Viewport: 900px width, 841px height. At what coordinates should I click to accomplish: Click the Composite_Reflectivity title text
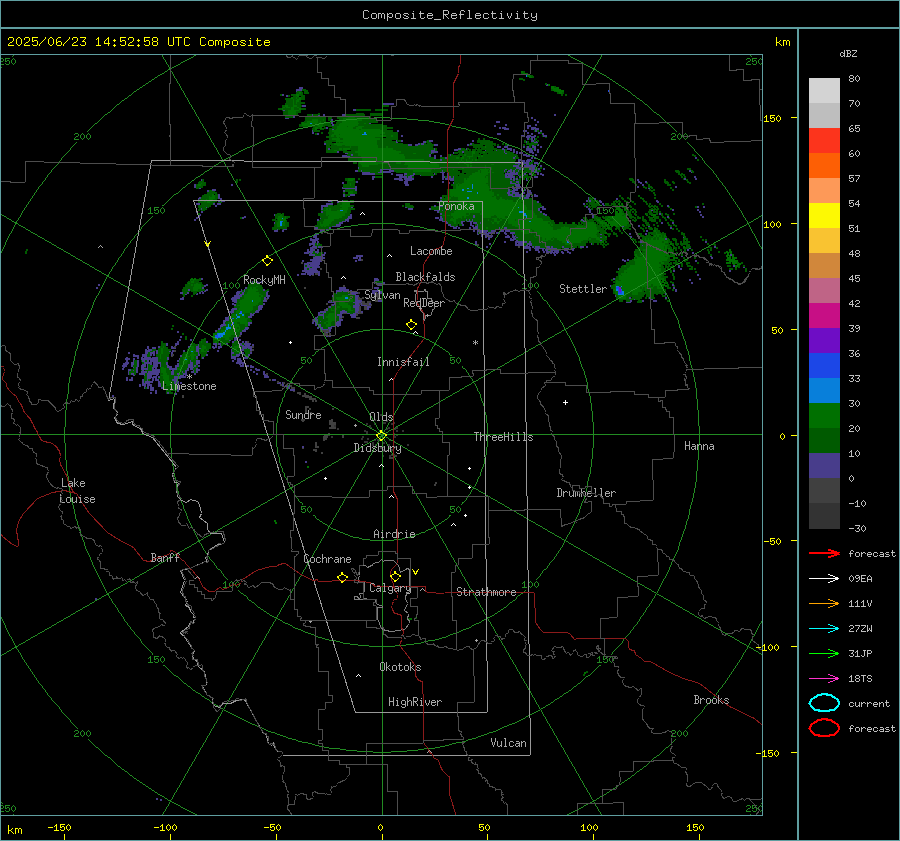450,15
